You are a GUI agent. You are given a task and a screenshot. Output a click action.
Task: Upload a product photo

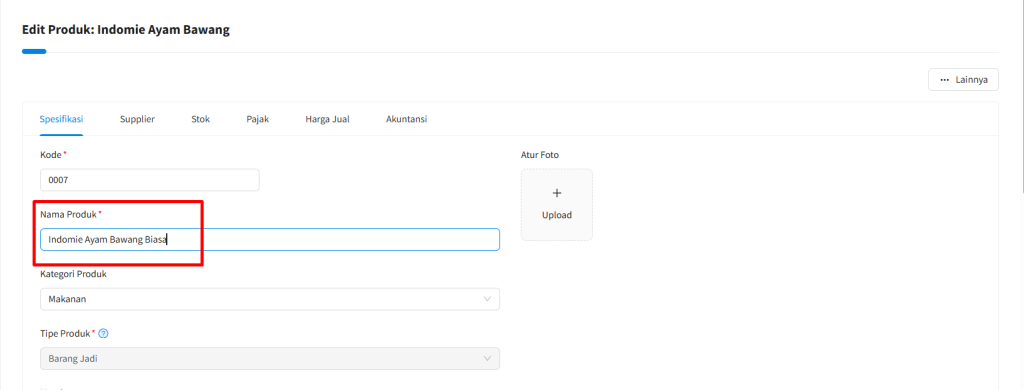pyautogui.click(x=557, y=204)
